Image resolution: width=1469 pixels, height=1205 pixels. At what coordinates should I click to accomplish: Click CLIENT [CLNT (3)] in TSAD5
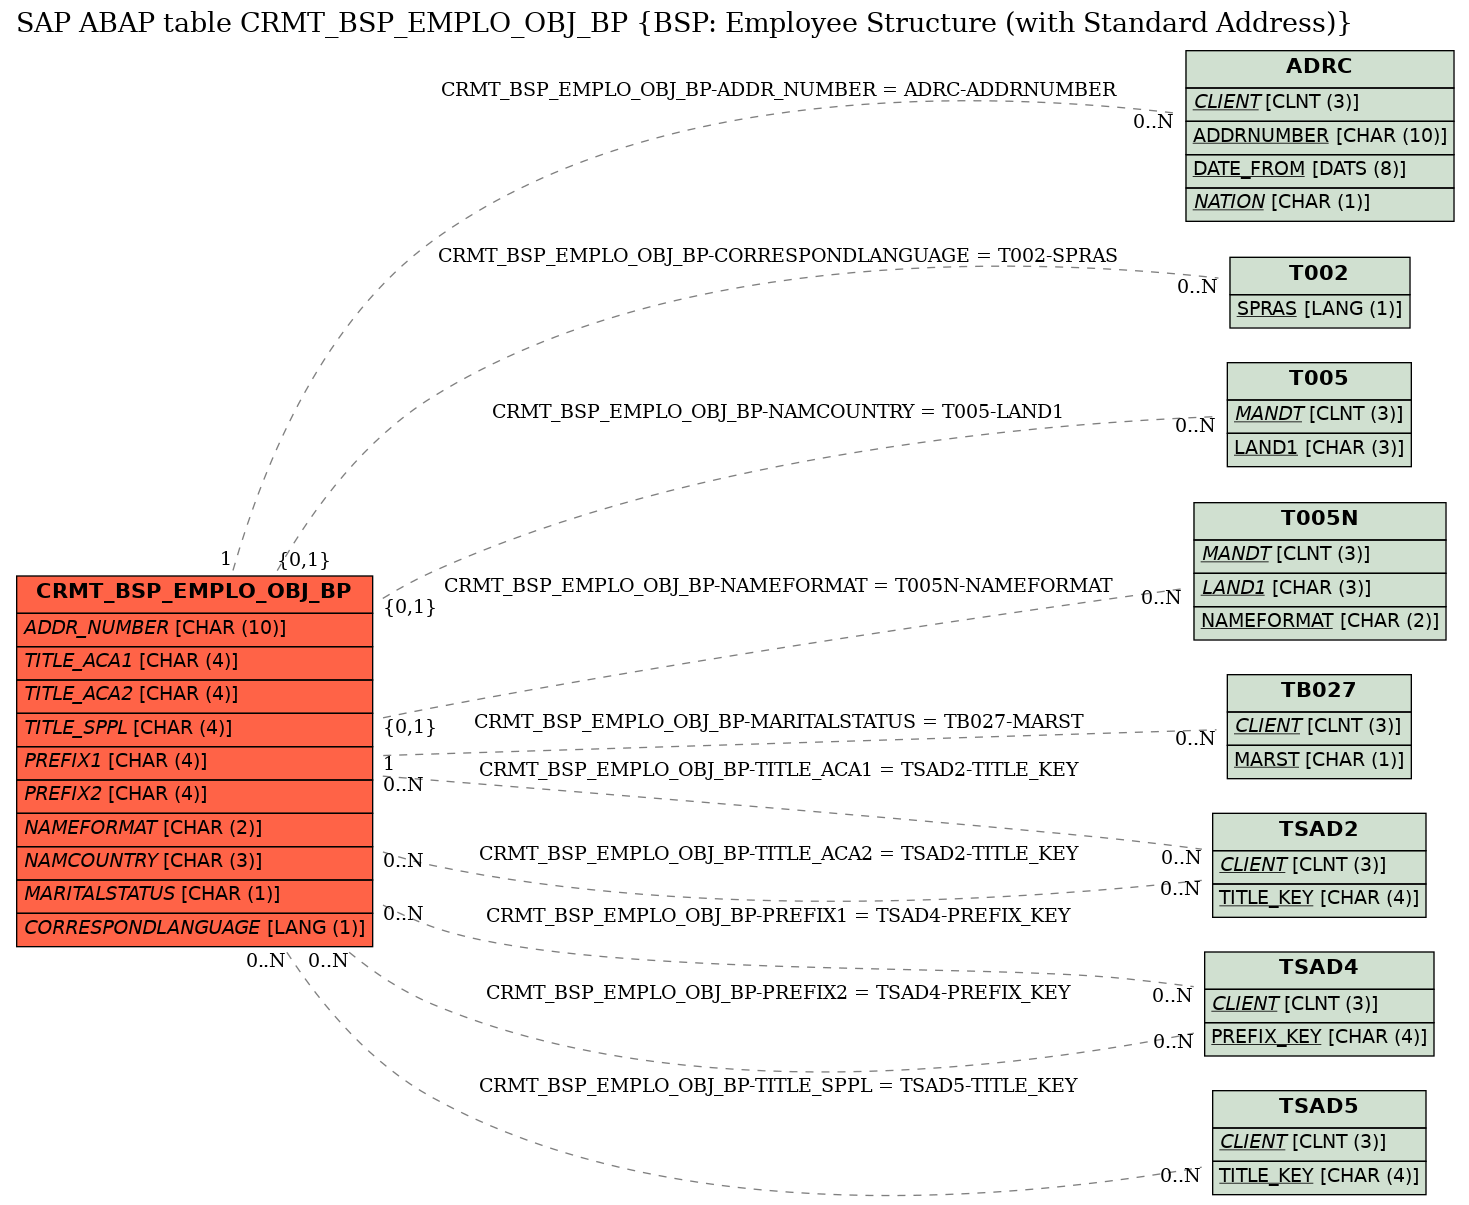point(1319,1143)
